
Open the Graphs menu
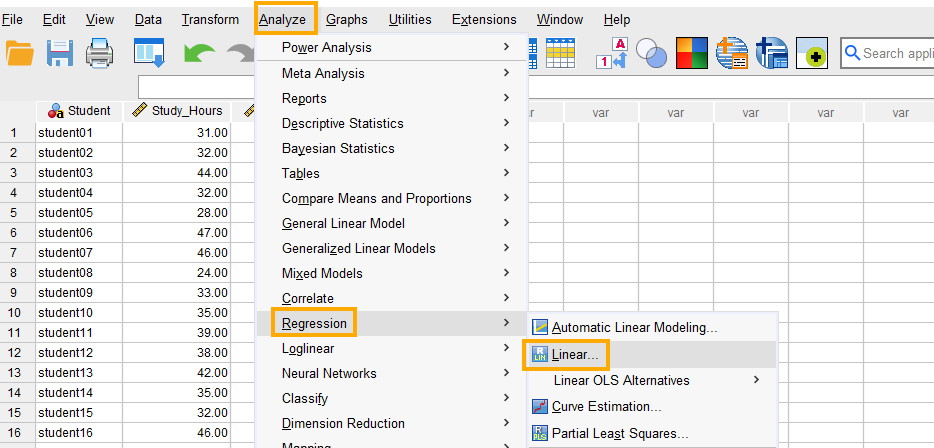click(347, 20)
